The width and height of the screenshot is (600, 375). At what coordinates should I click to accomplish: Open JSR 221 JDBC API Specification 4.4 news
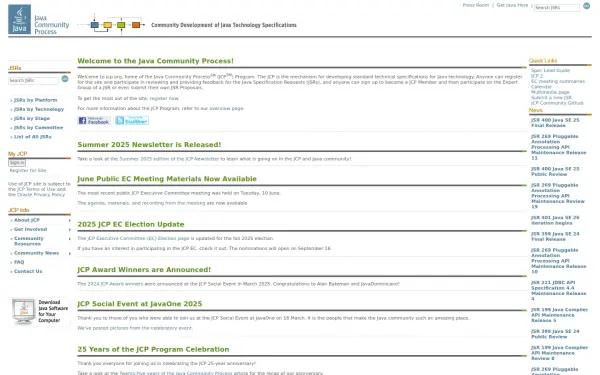click(x=558, y=291)
